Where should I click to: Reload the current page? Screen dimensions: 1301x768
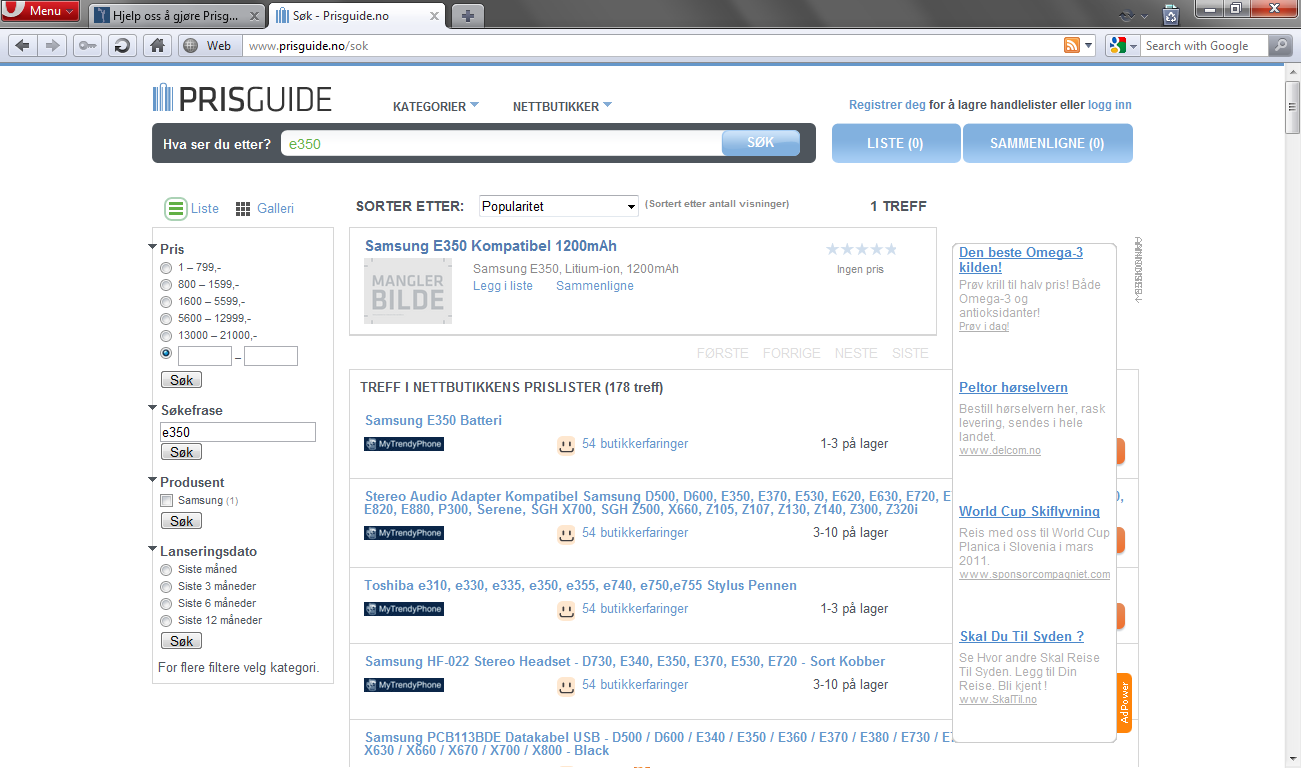point(122,45)
